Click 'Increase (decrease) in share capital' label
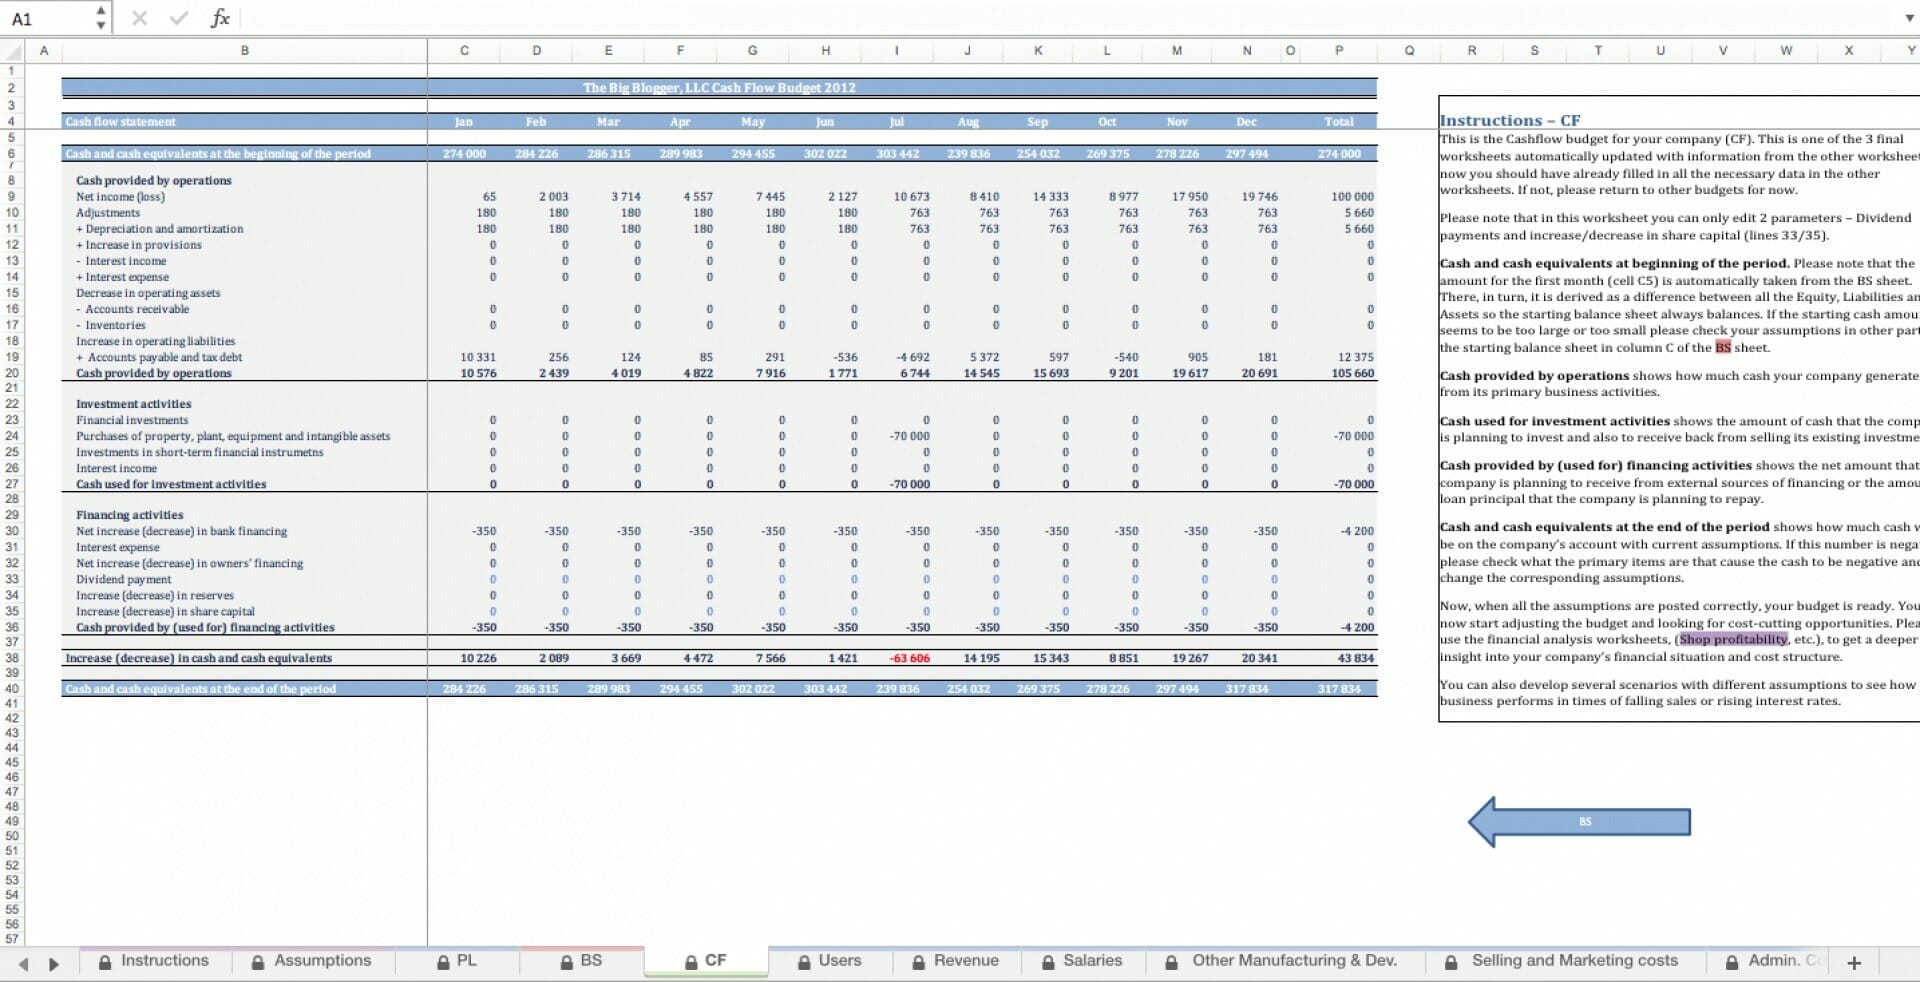 click(165, 611)
